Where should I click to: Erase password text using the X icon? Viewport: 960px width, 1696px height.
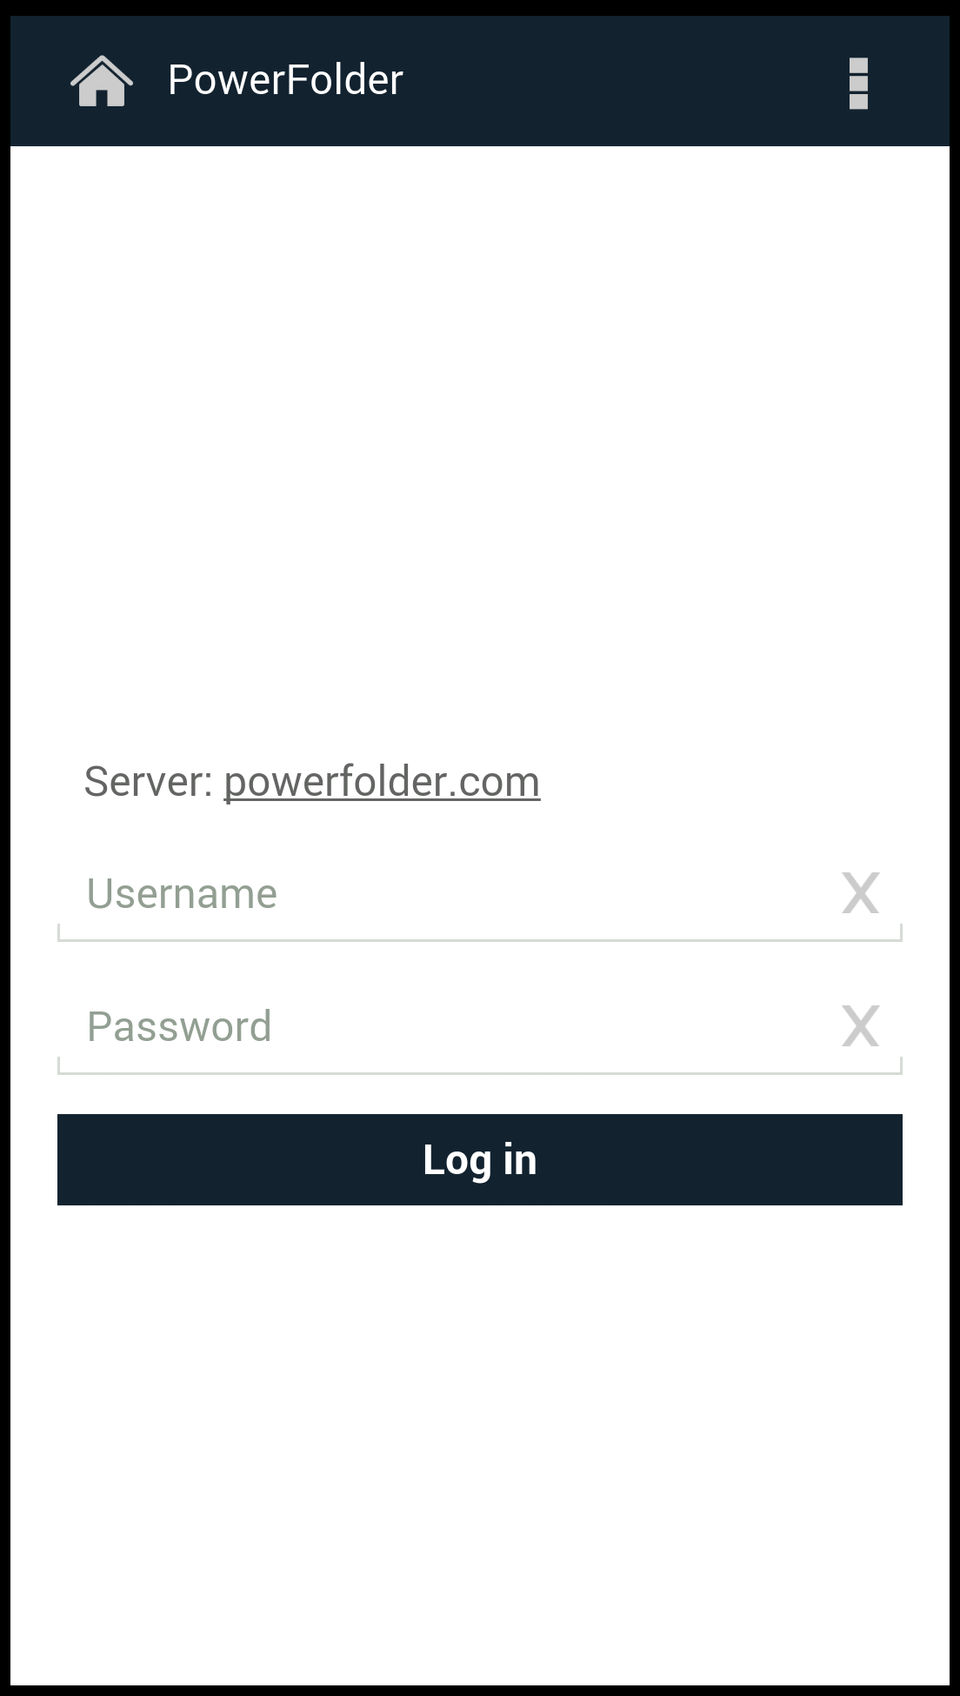(x=860, y=1026)
